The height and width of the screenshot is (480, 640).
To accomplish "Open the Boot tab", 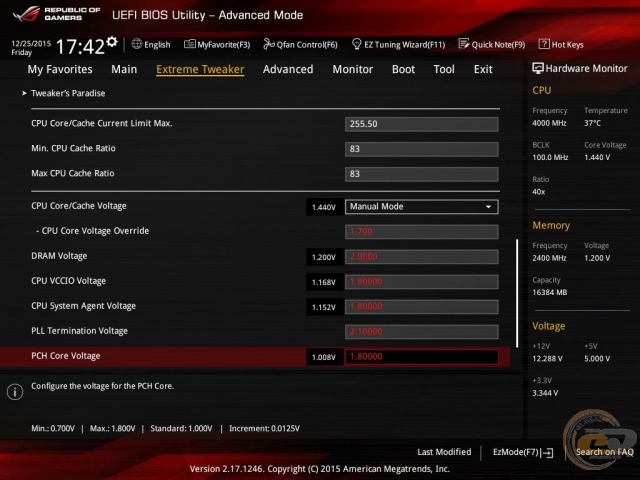I will click(403, 69).
